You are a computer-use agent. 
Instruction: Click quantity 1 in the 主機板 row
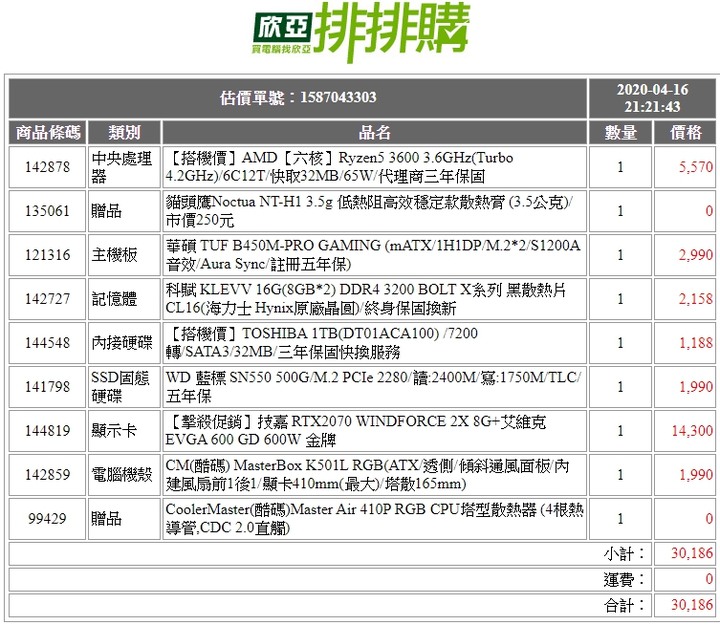point(620,255)
